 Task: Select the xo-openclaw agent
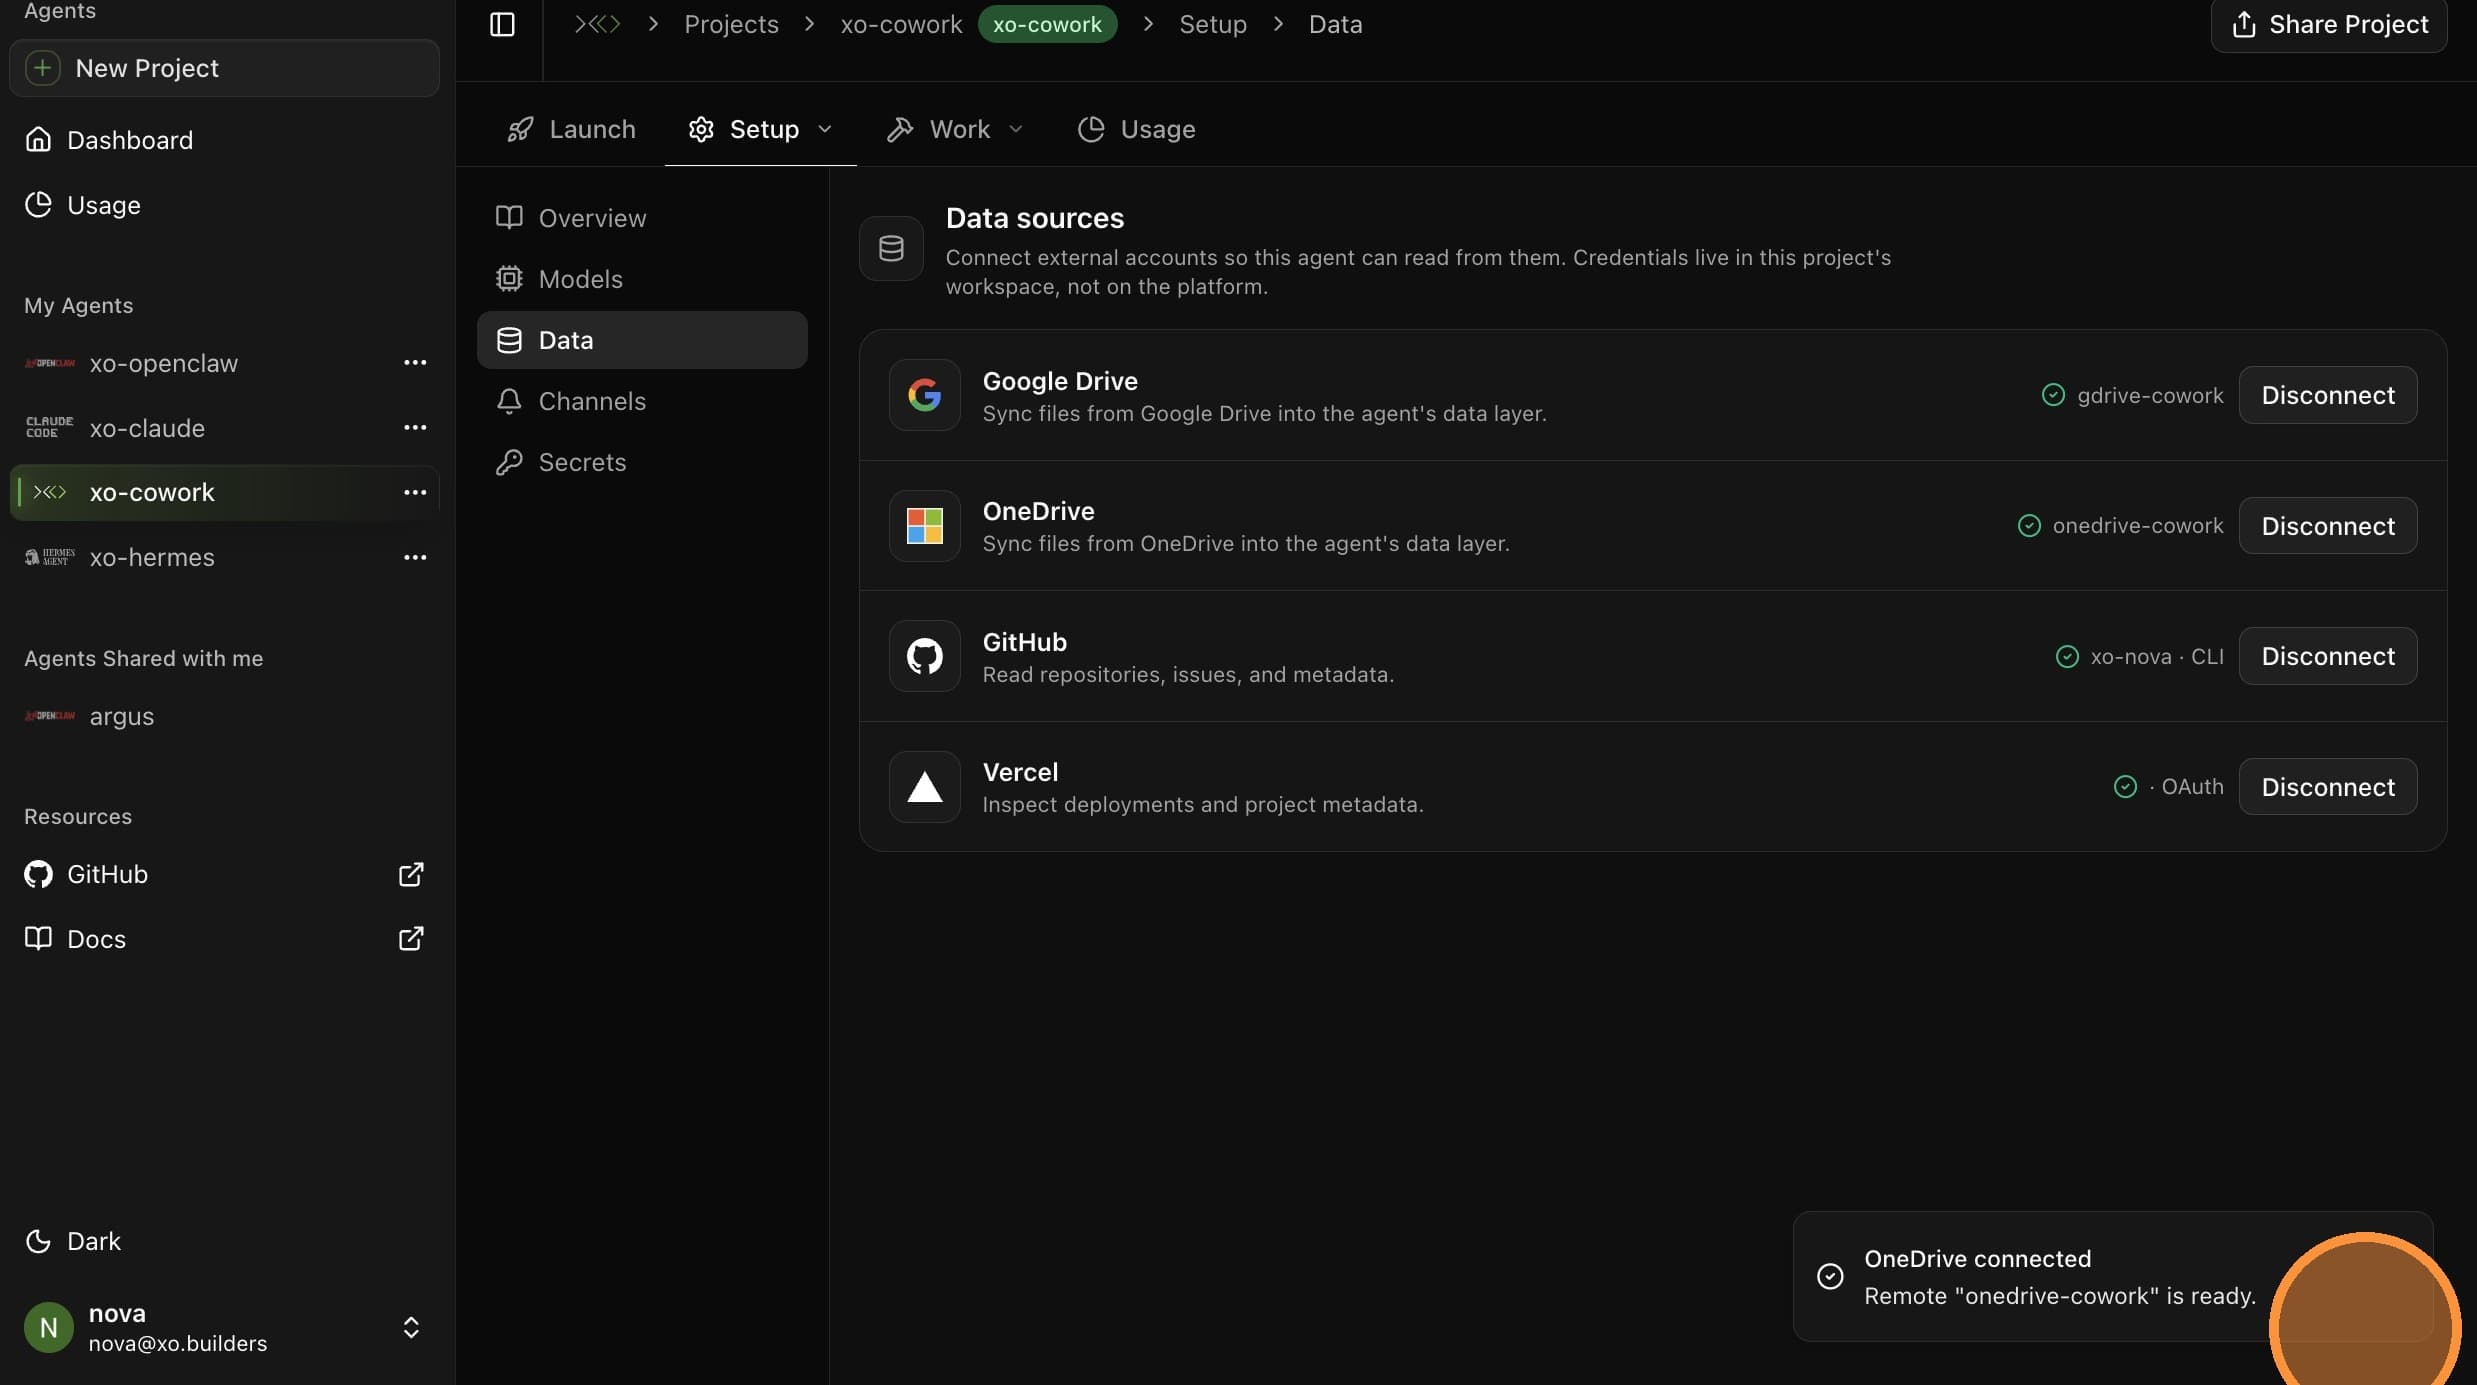pyautogui.click(x=164, y=363)
